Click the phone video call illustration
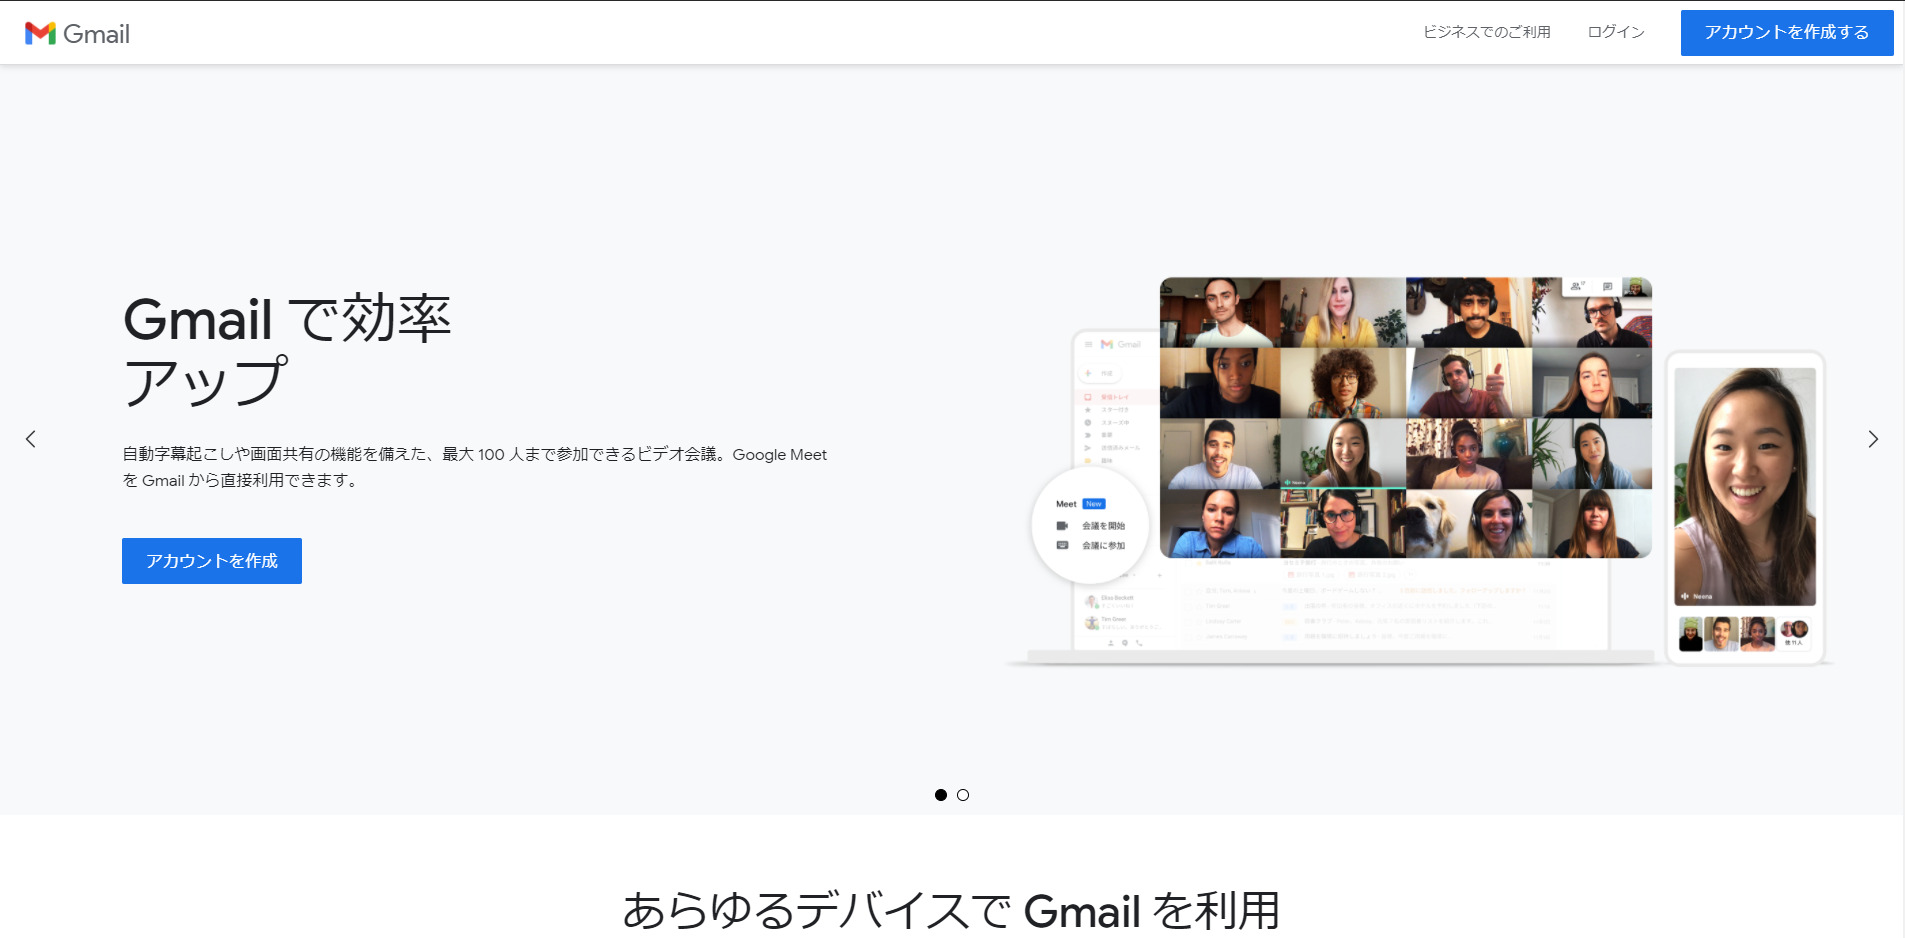The image size is (1905, 938). pos(1745,507)
